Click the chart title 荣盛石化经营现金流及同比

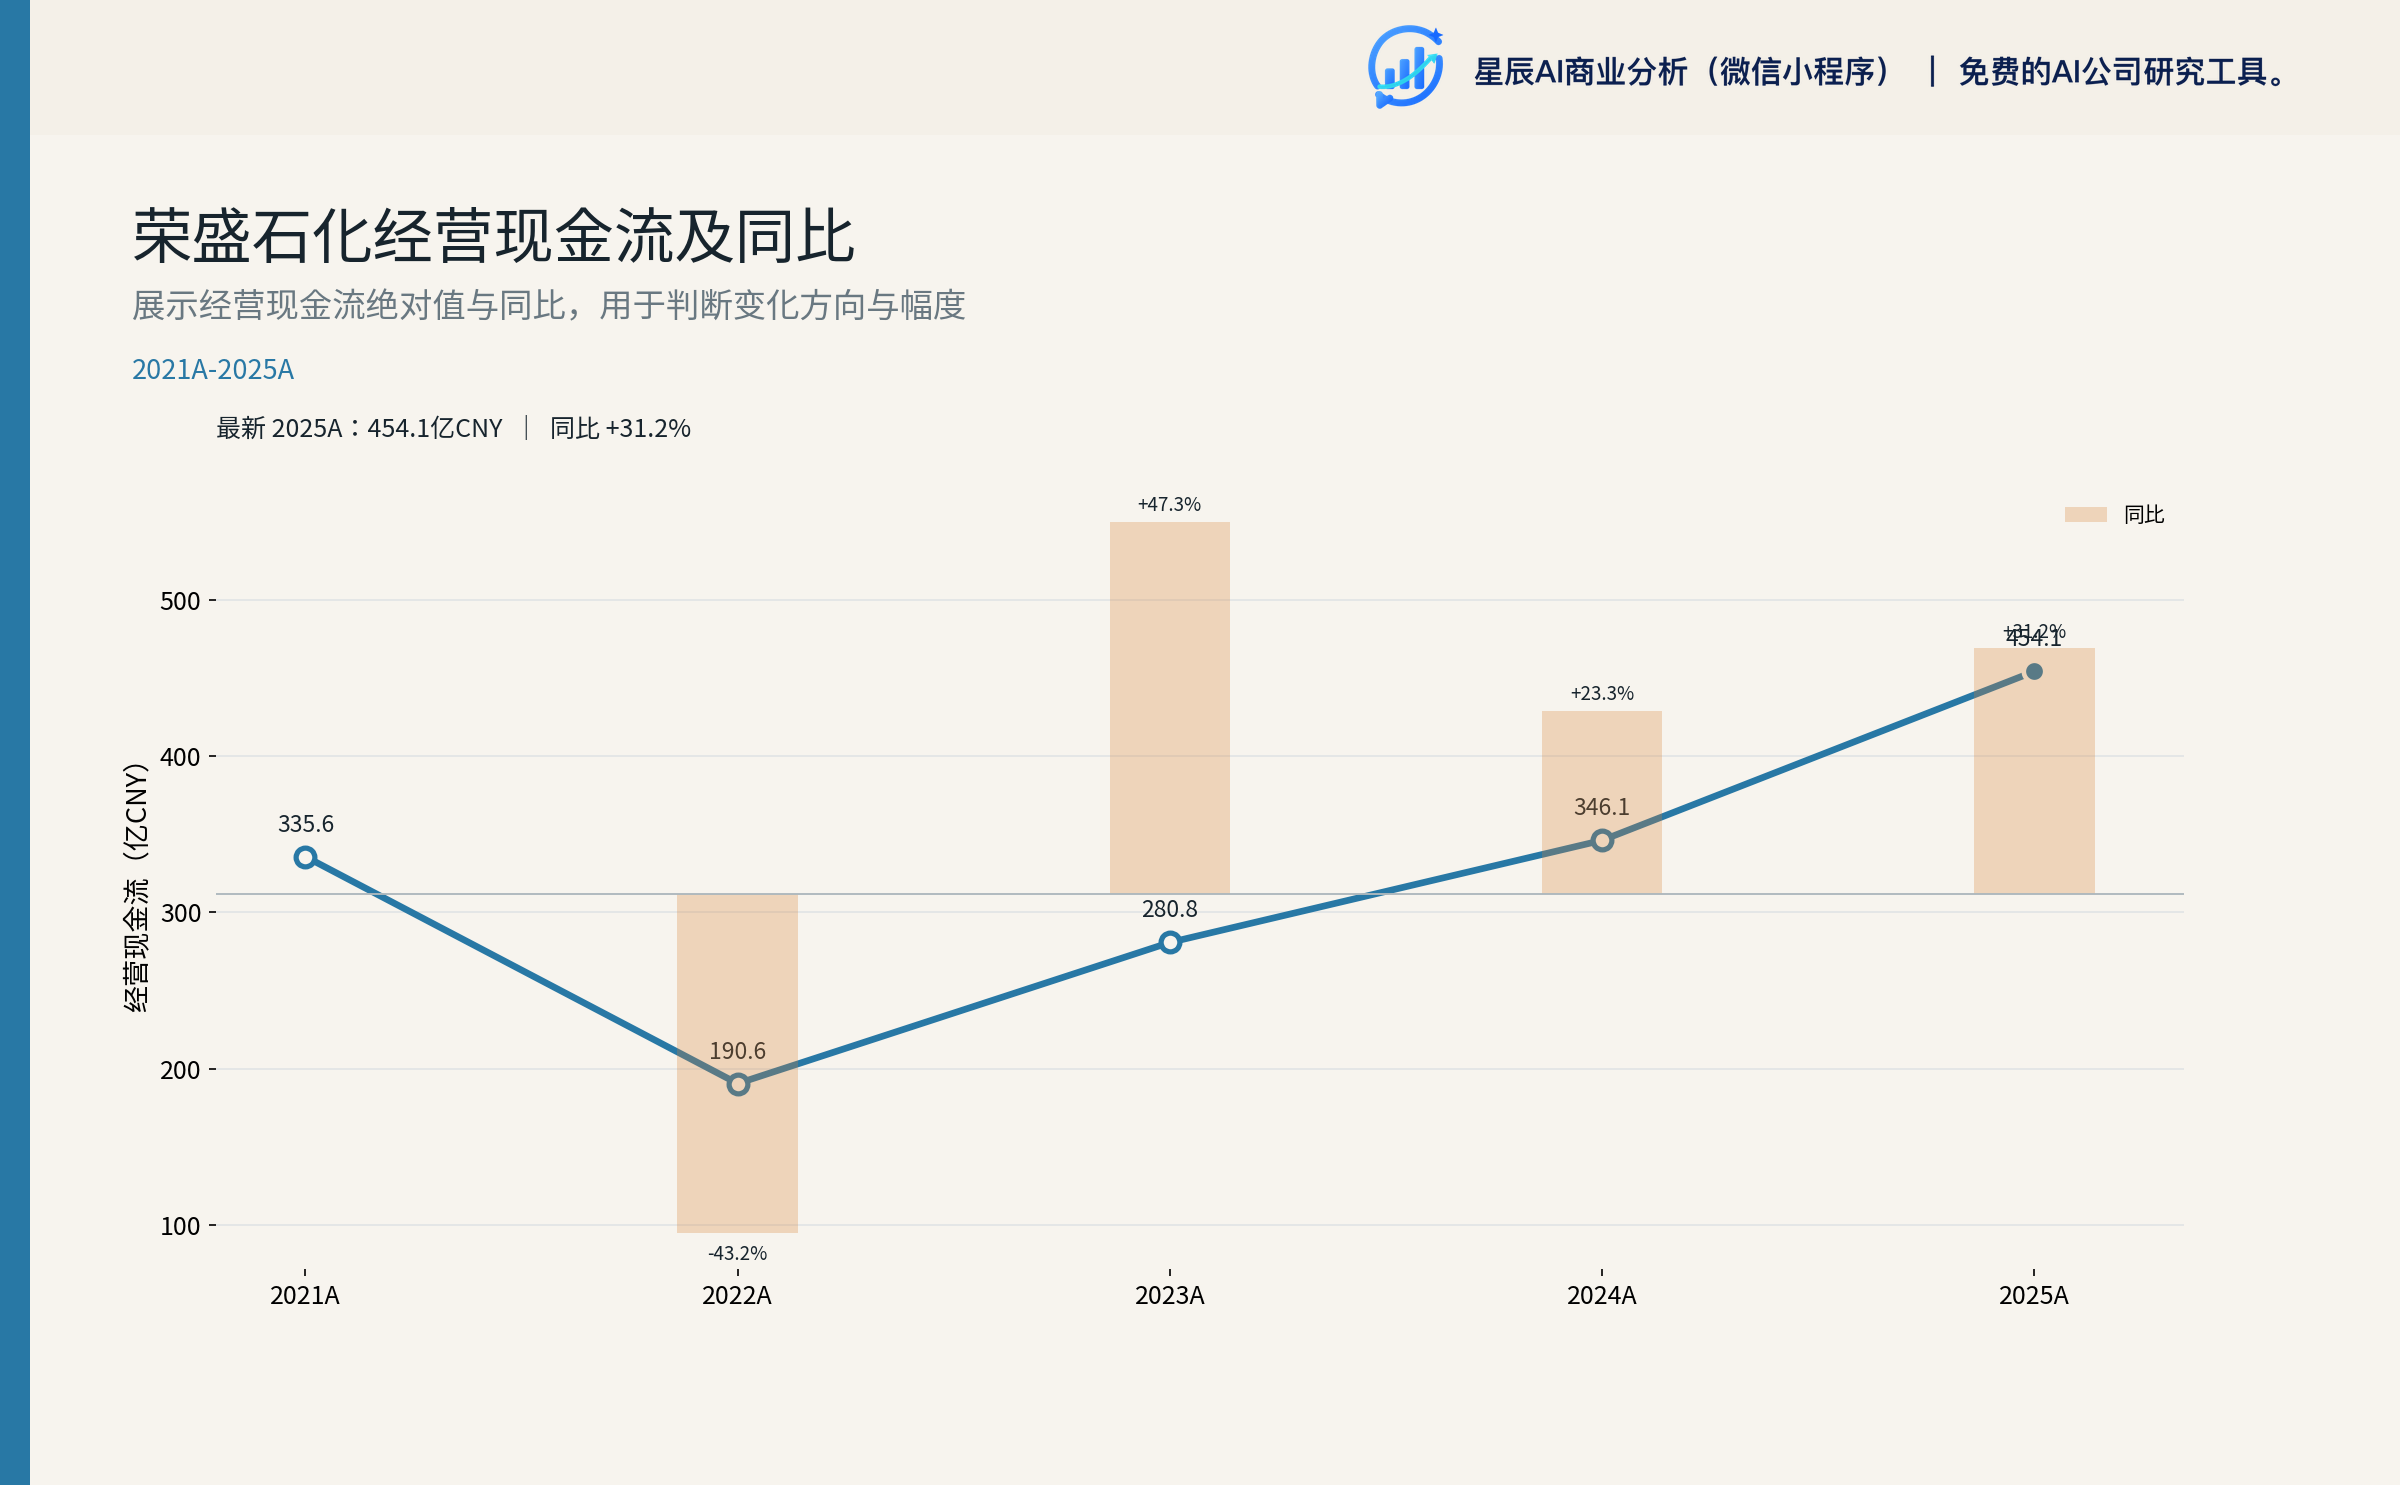[493, 237]
